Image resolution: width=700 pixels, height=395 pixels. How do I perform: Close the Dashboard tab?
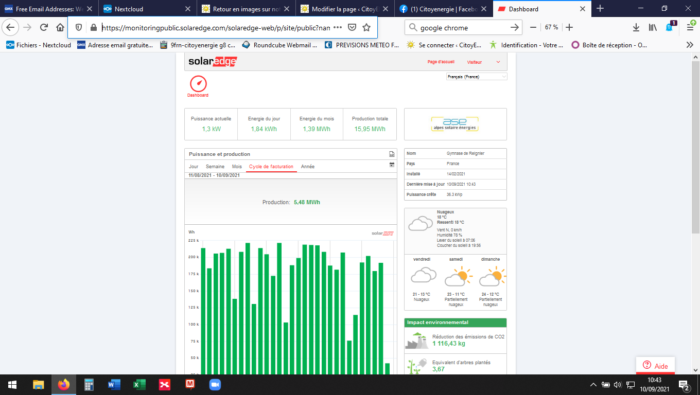click(x=582, y=8)
